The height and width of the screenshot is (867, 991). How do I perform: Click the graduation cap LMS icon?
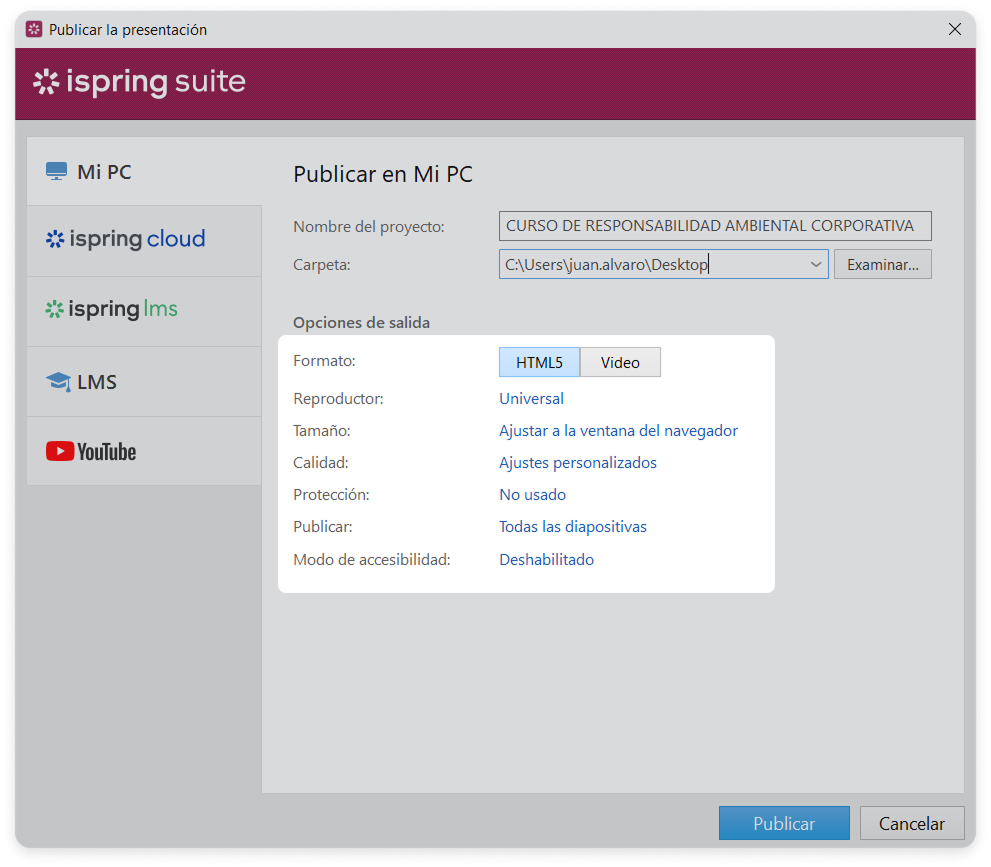[58, 382]
